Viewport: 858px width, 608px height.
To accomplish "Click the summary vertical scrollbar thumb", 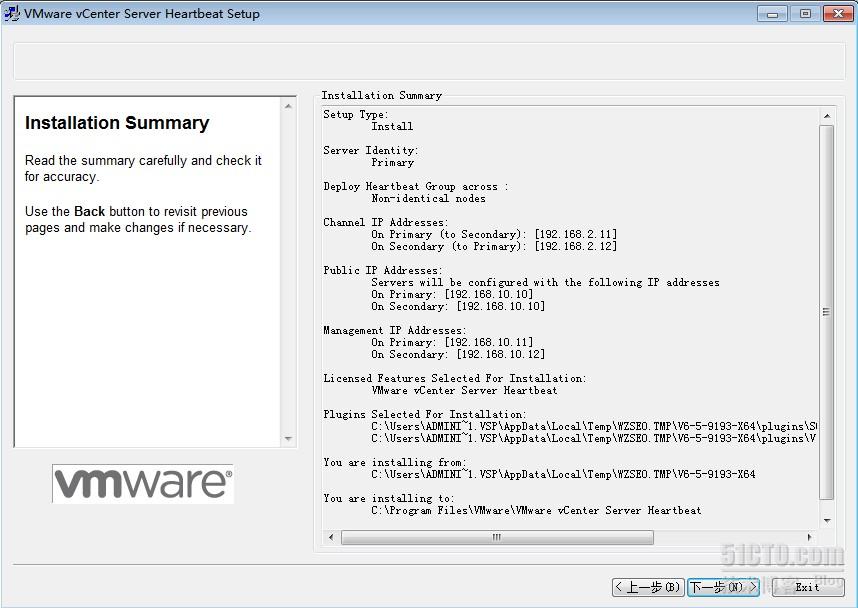I will click(826, 312).
